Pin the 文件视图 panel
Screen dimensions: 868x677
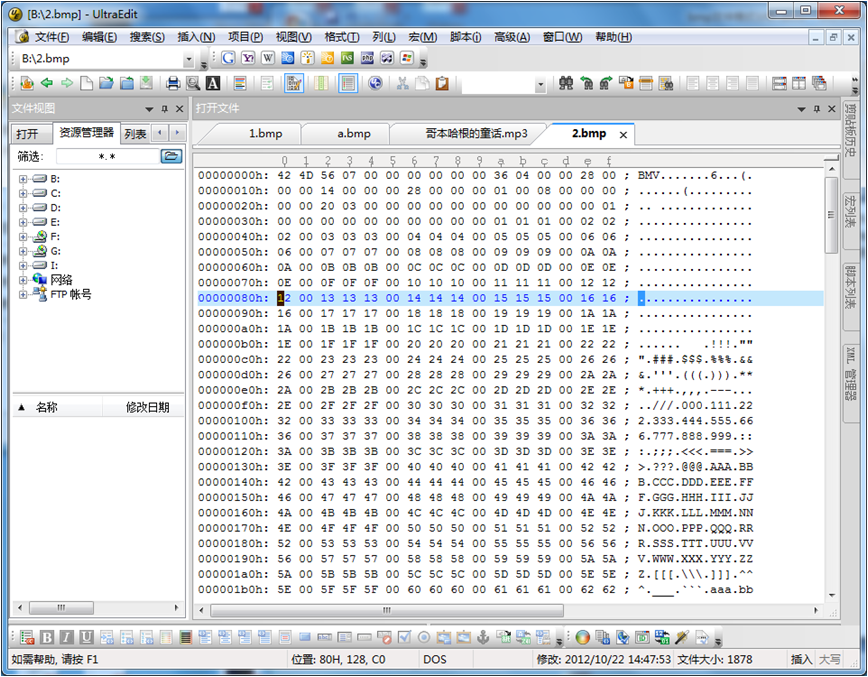(164, 109)
